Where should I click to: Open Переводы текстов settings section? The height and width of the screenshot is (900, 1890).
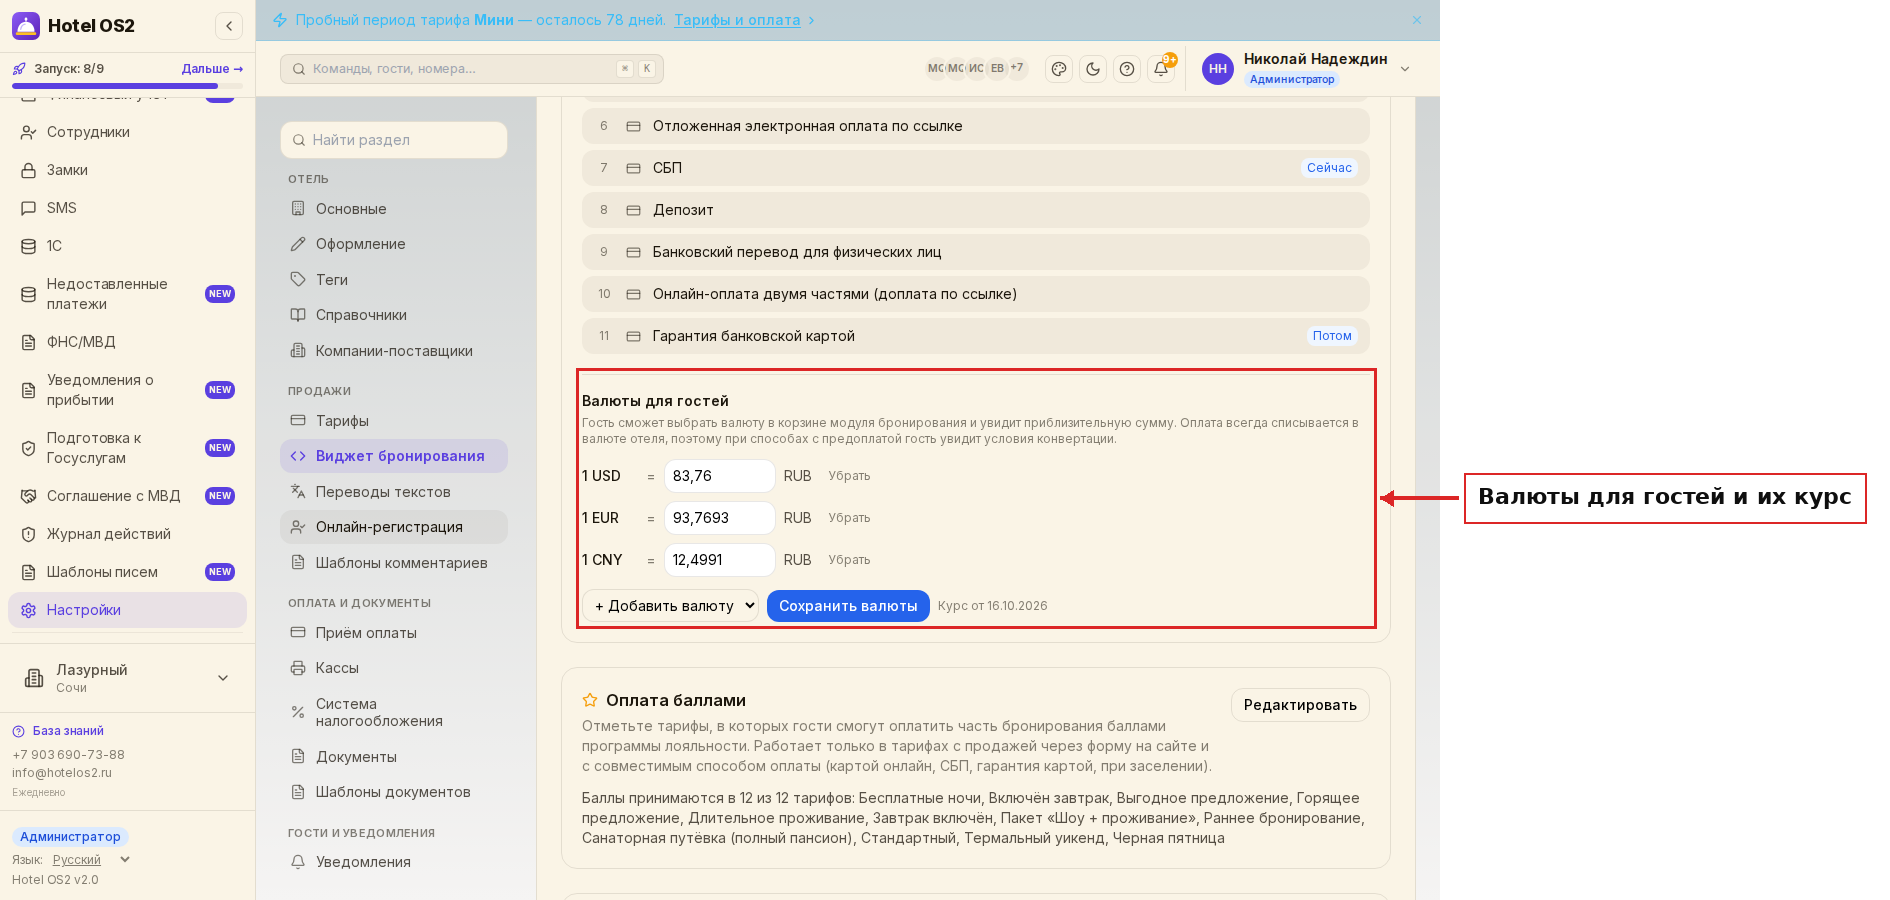pyautogui.click(x=394, y=492)
